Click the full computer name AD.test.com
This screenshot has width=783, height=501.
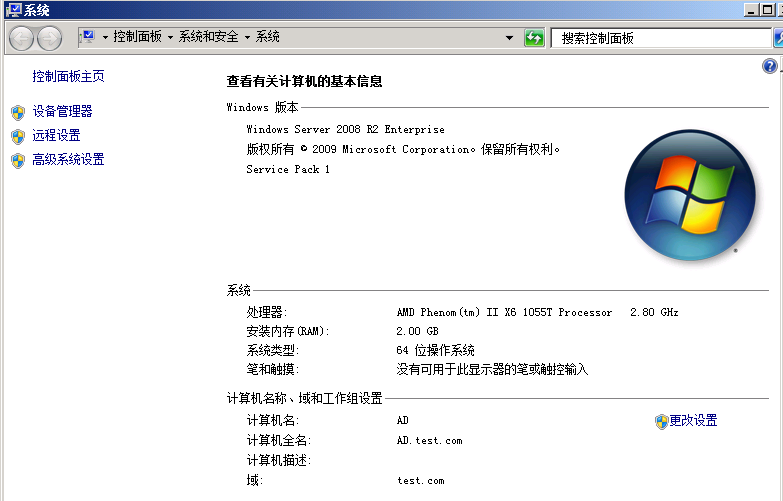429,441
